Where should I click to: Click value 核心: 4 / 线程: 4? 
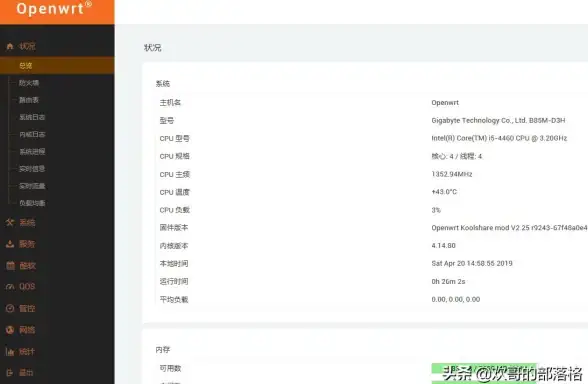tap(457, 156)
